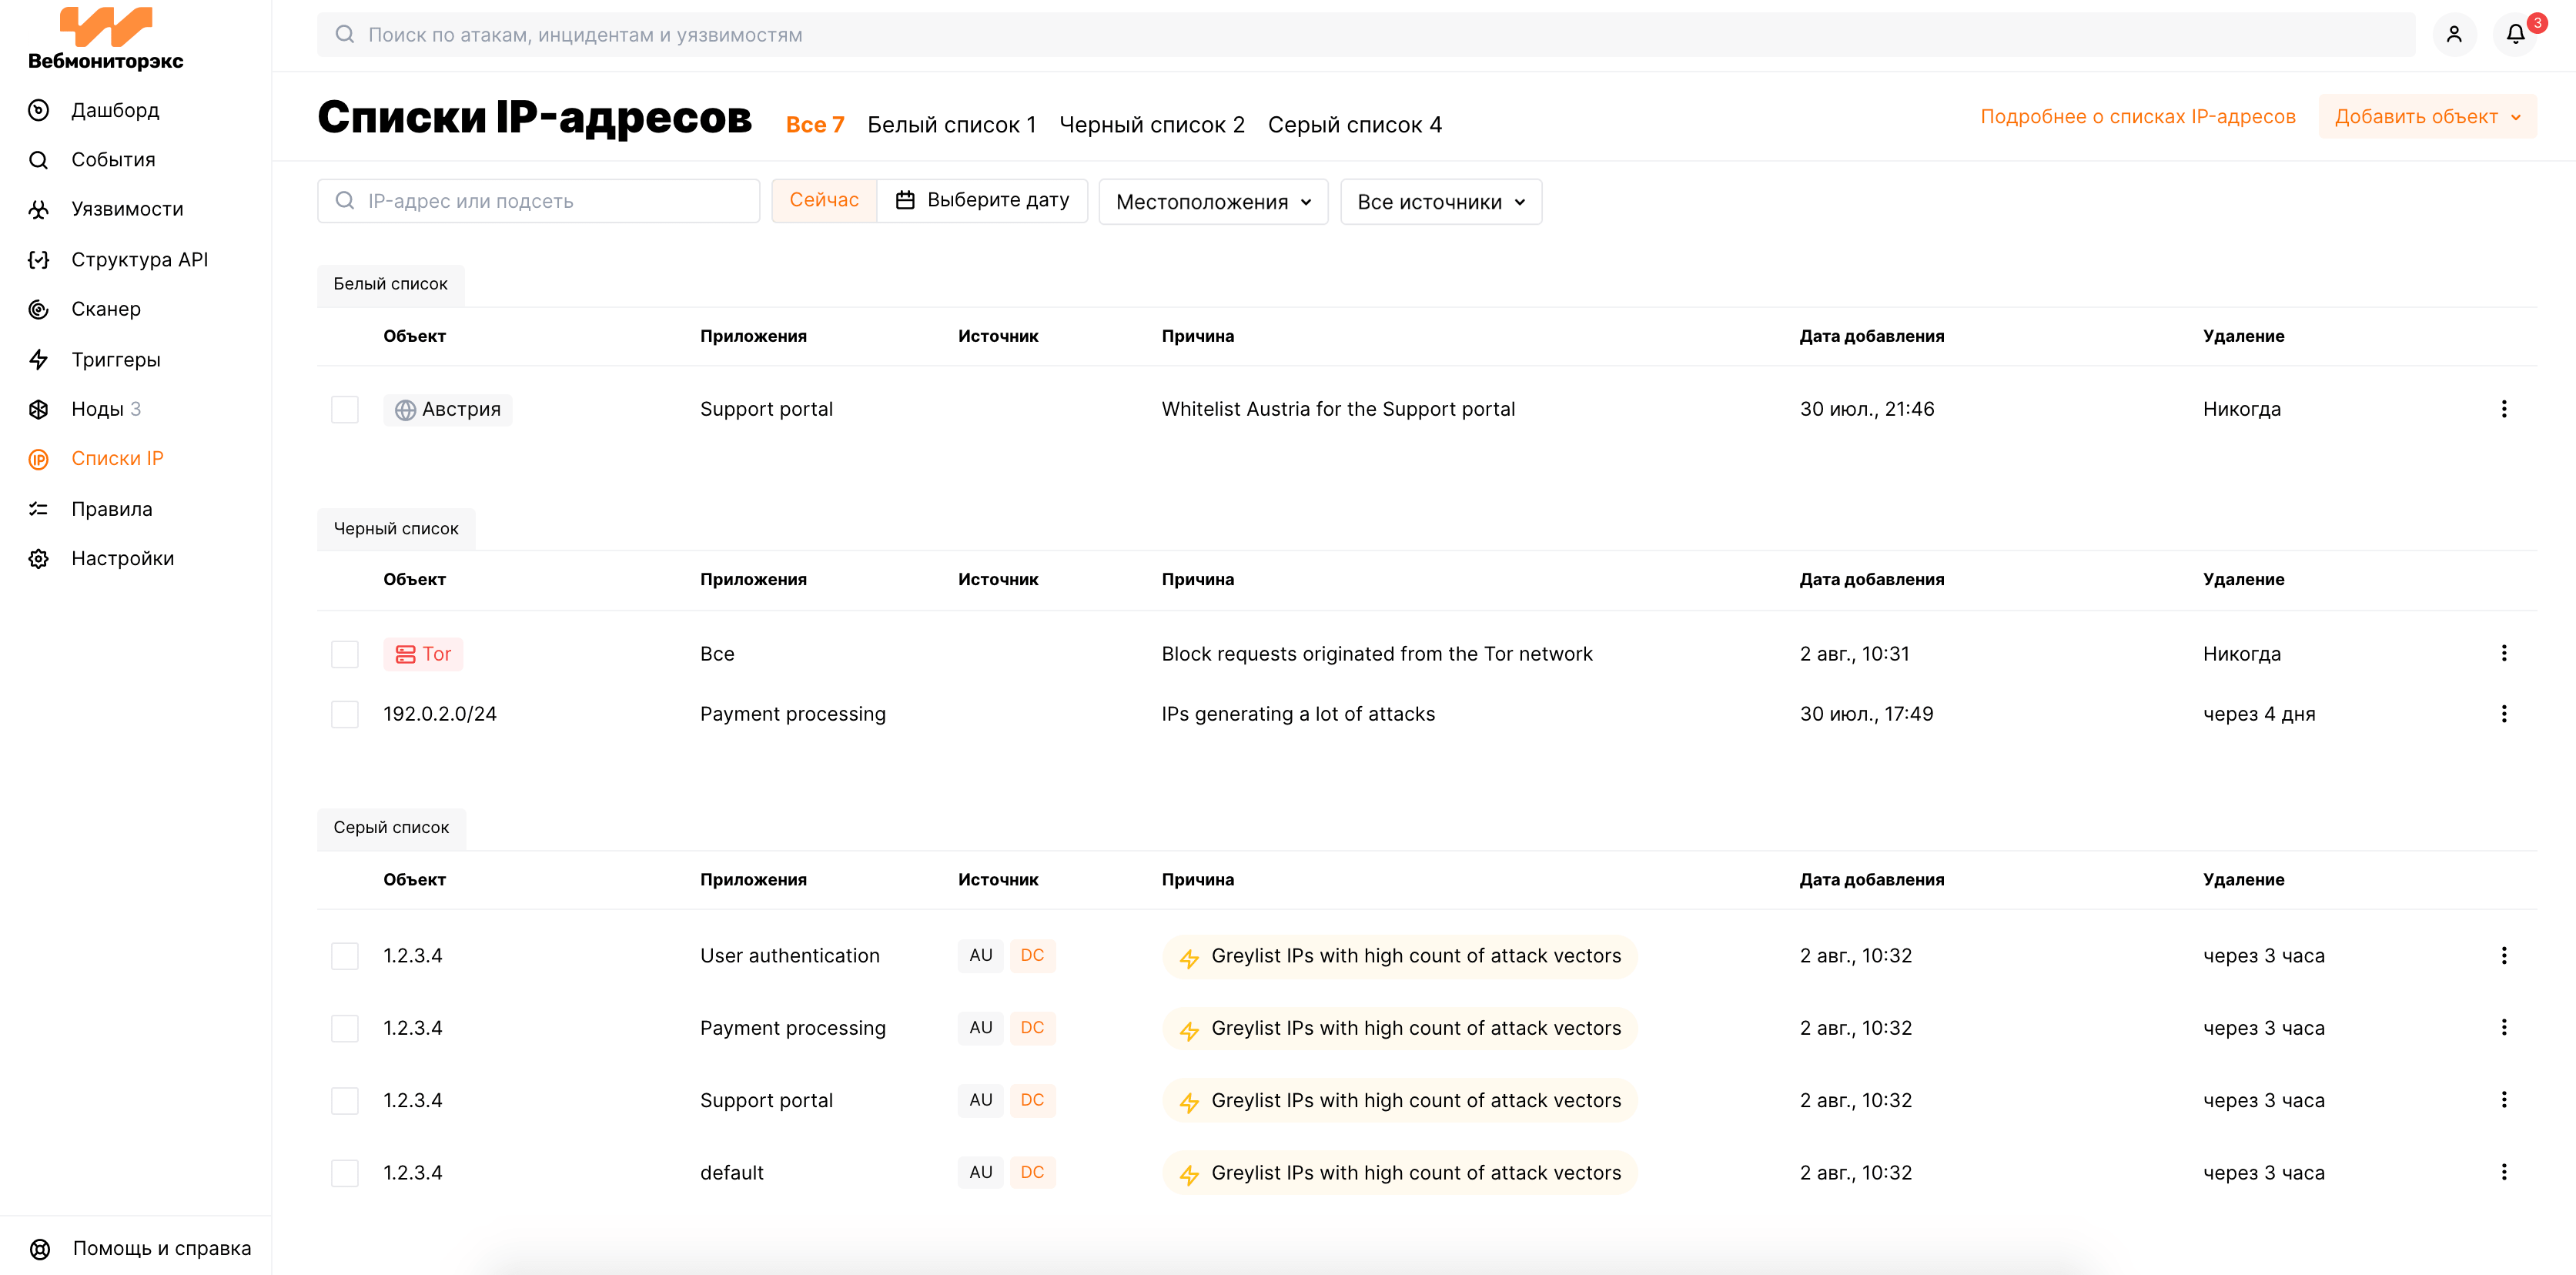This screenshot has height=1275, width=2576.
Task: Click the Помощь и справка lifebuoy icon
Action: click(40, 1249)
